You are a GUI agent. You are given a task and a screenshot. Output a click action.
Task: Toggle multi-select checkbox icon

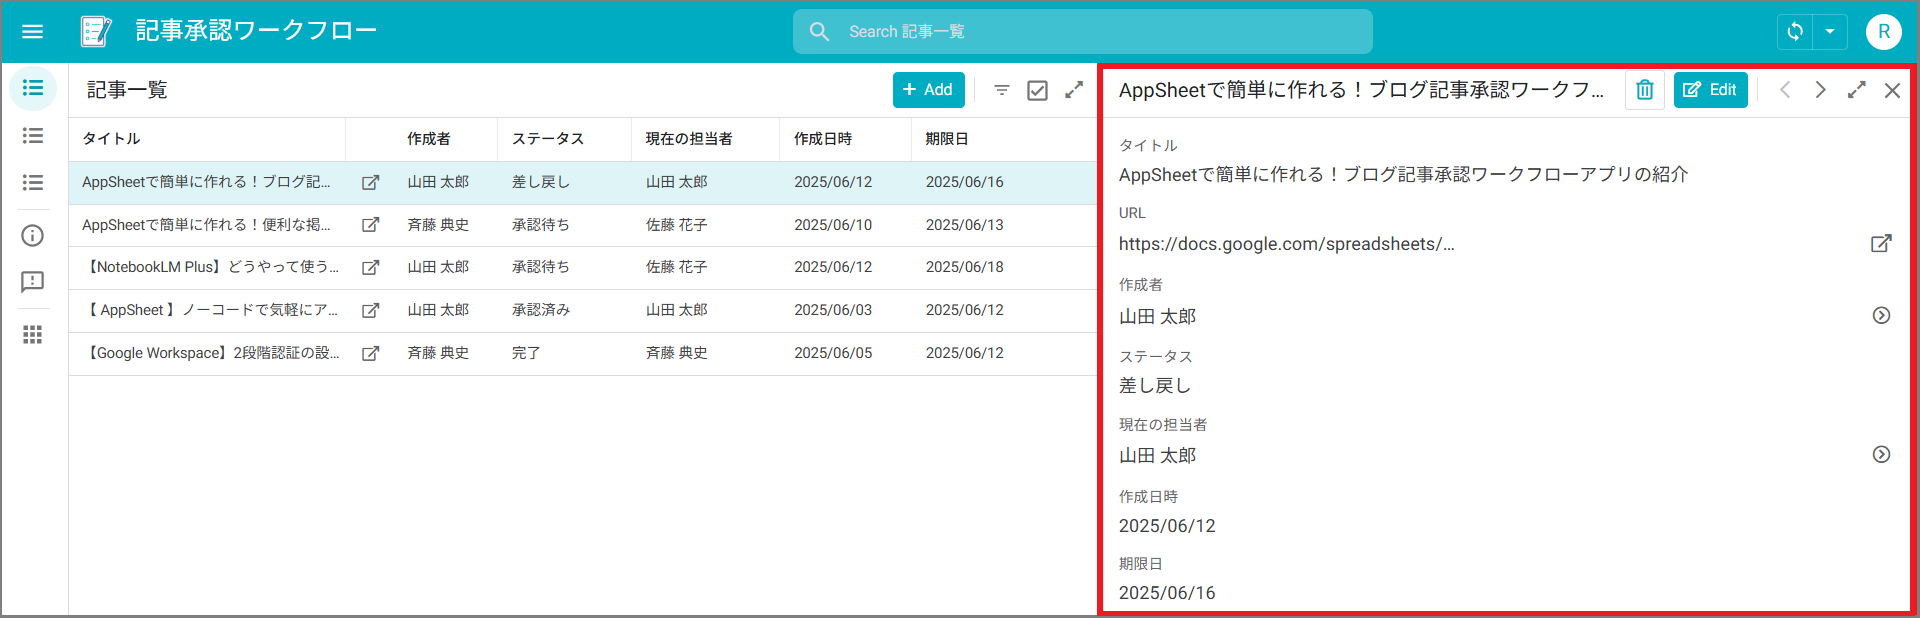(1038, 90)
